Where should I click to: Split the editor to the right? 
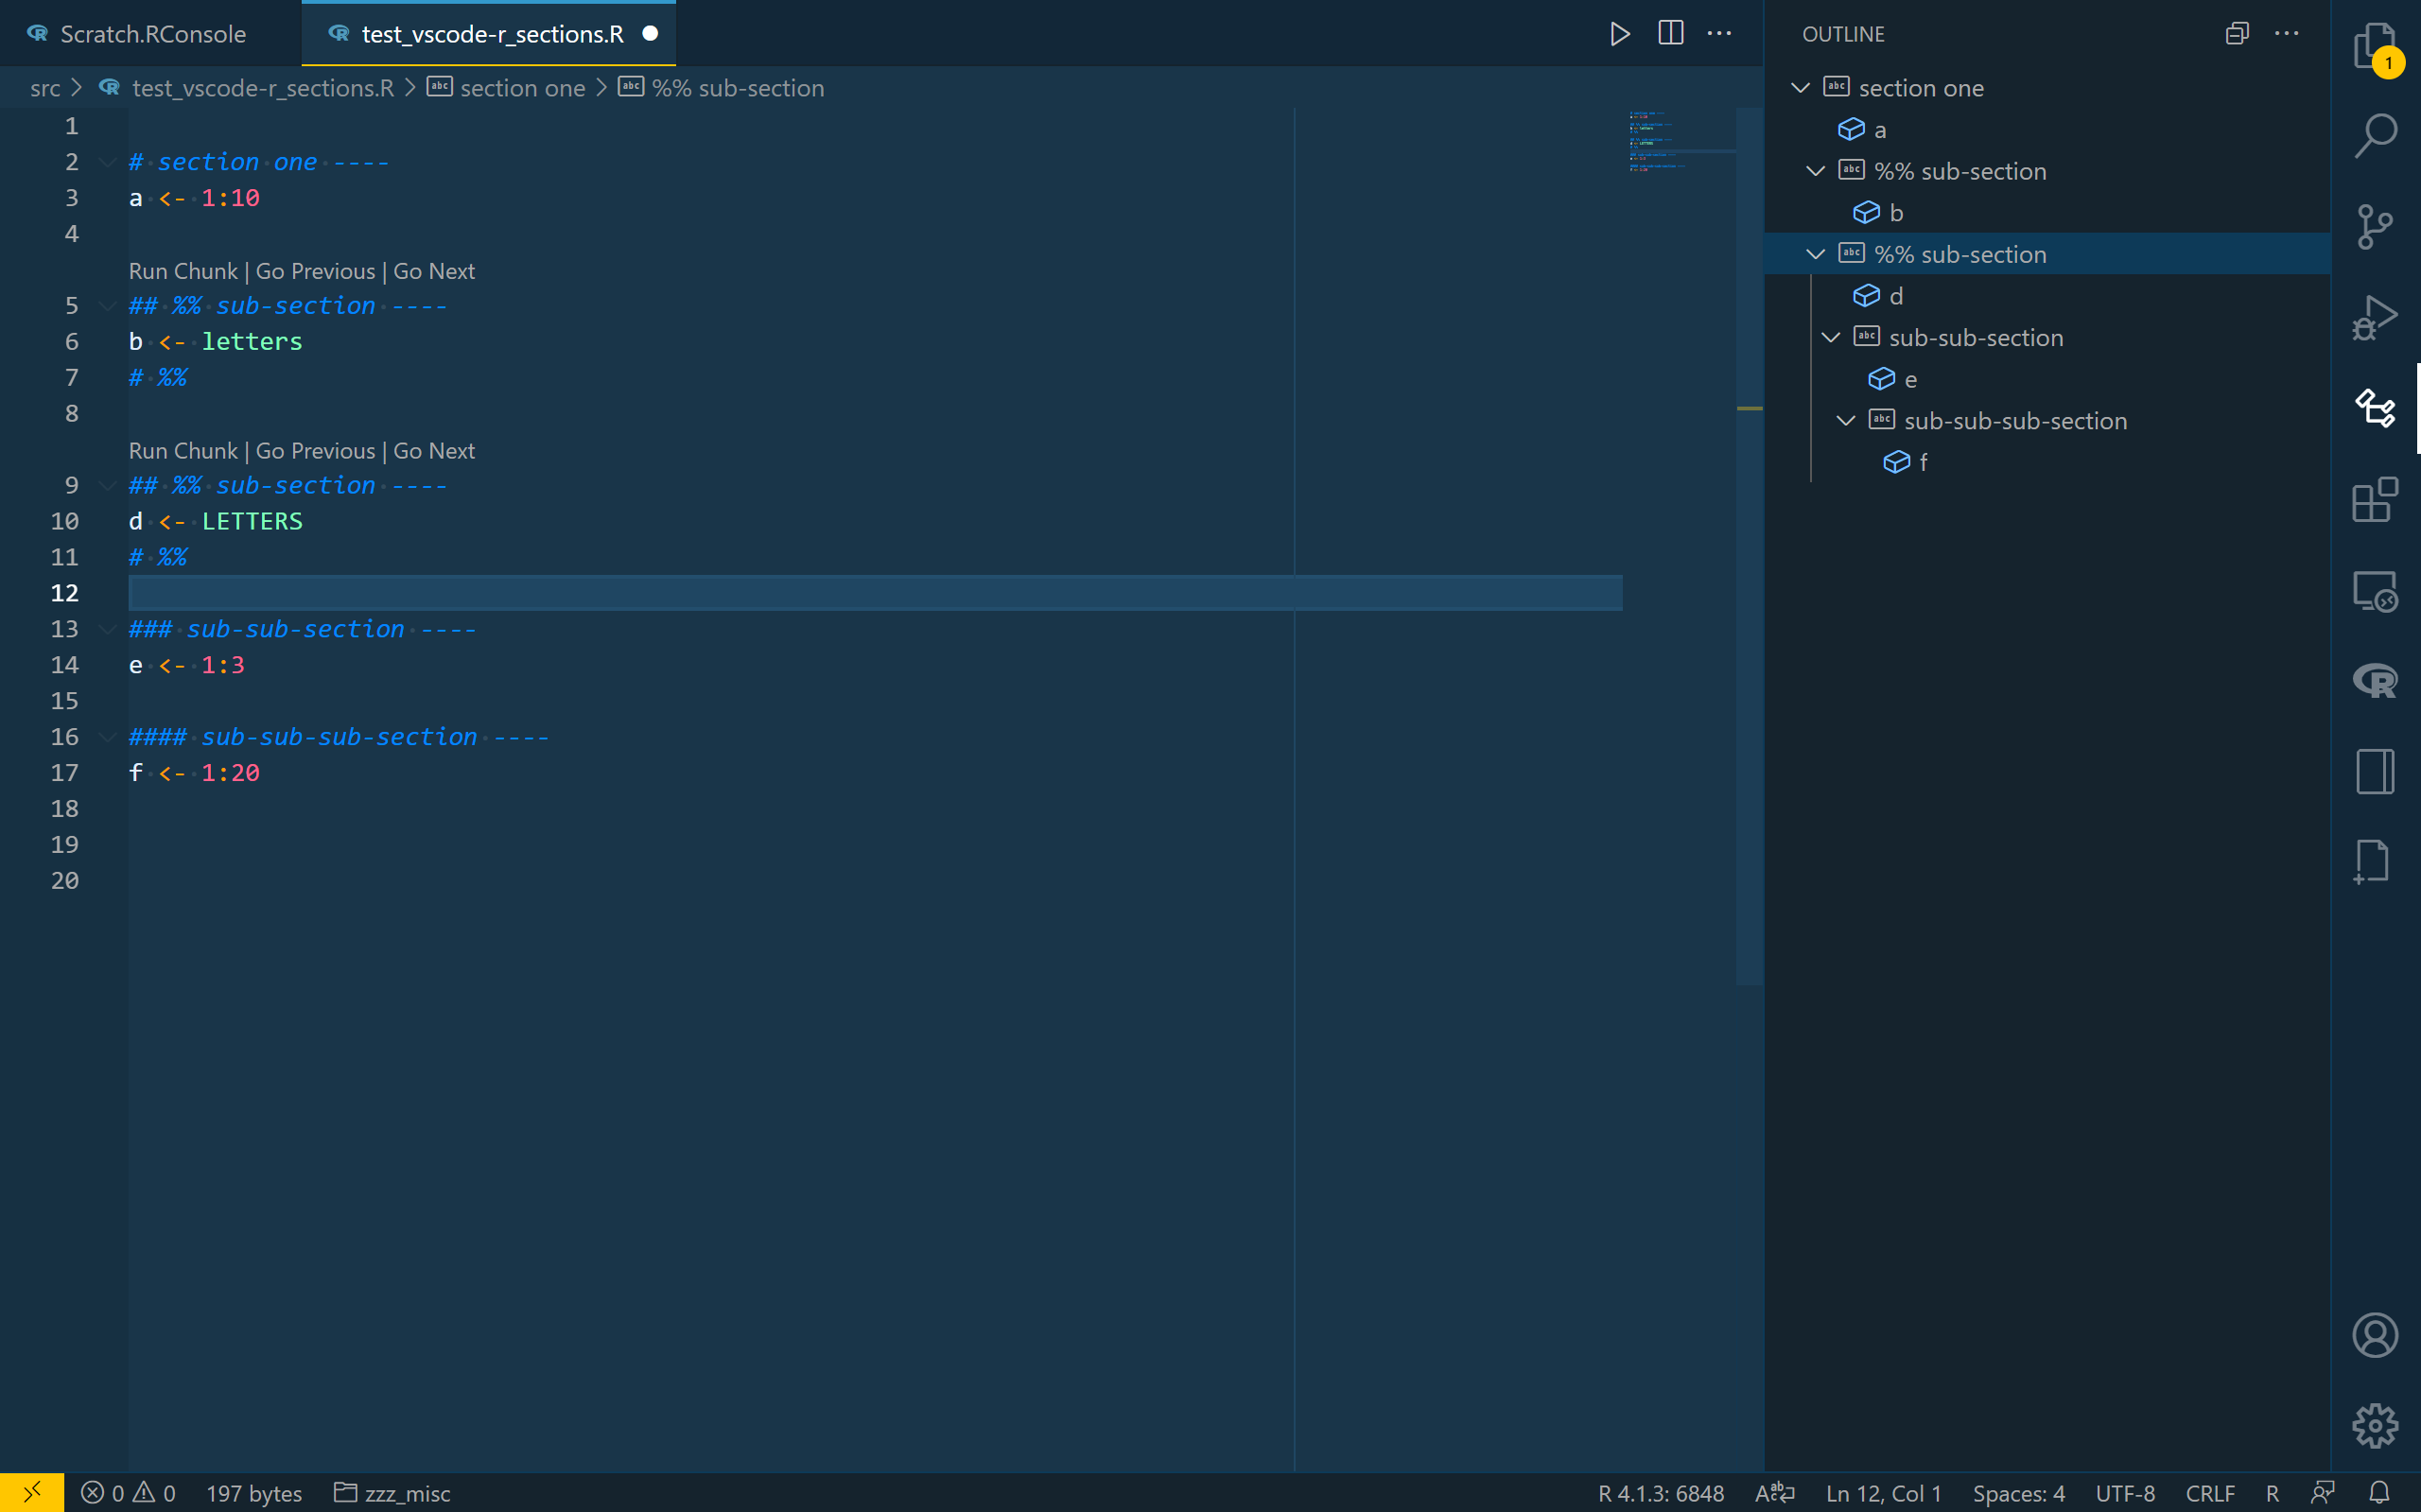click(x=1670, y=34)
